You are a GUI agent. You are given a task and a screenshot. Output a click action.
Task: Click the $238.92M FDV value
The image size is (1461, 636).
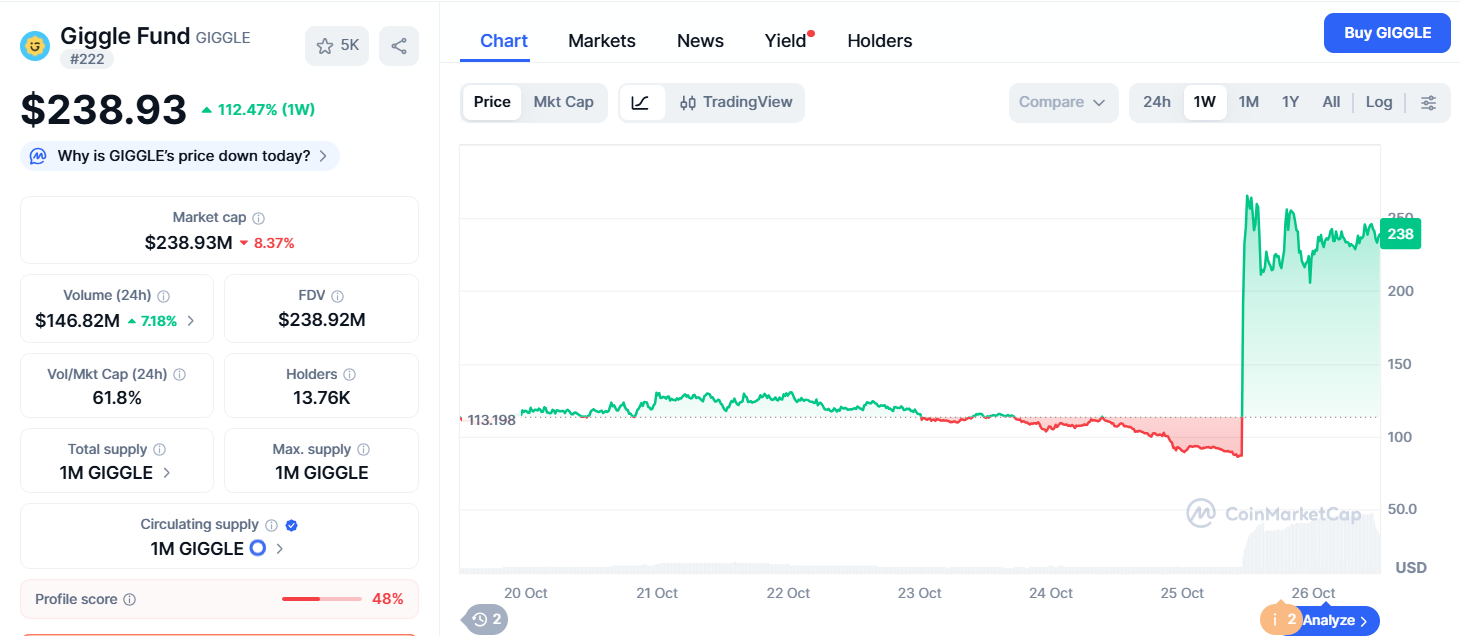(321, 321)
